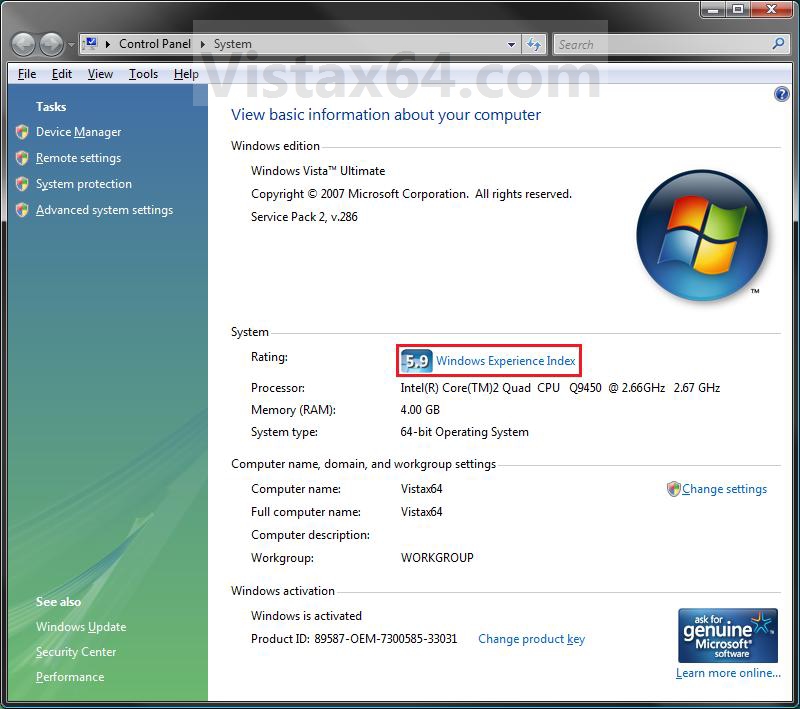Screen dimensions: 800x709
Task: Open the Help menu
Action: click(186, 74)
